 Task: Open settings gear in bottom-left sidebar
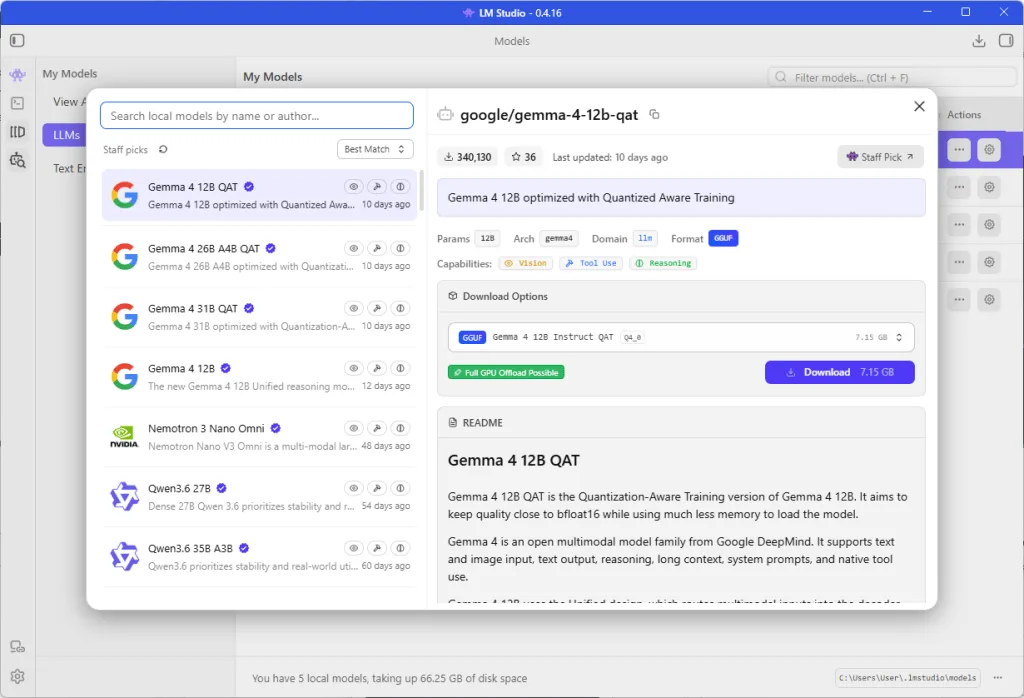tap(18, 676)
